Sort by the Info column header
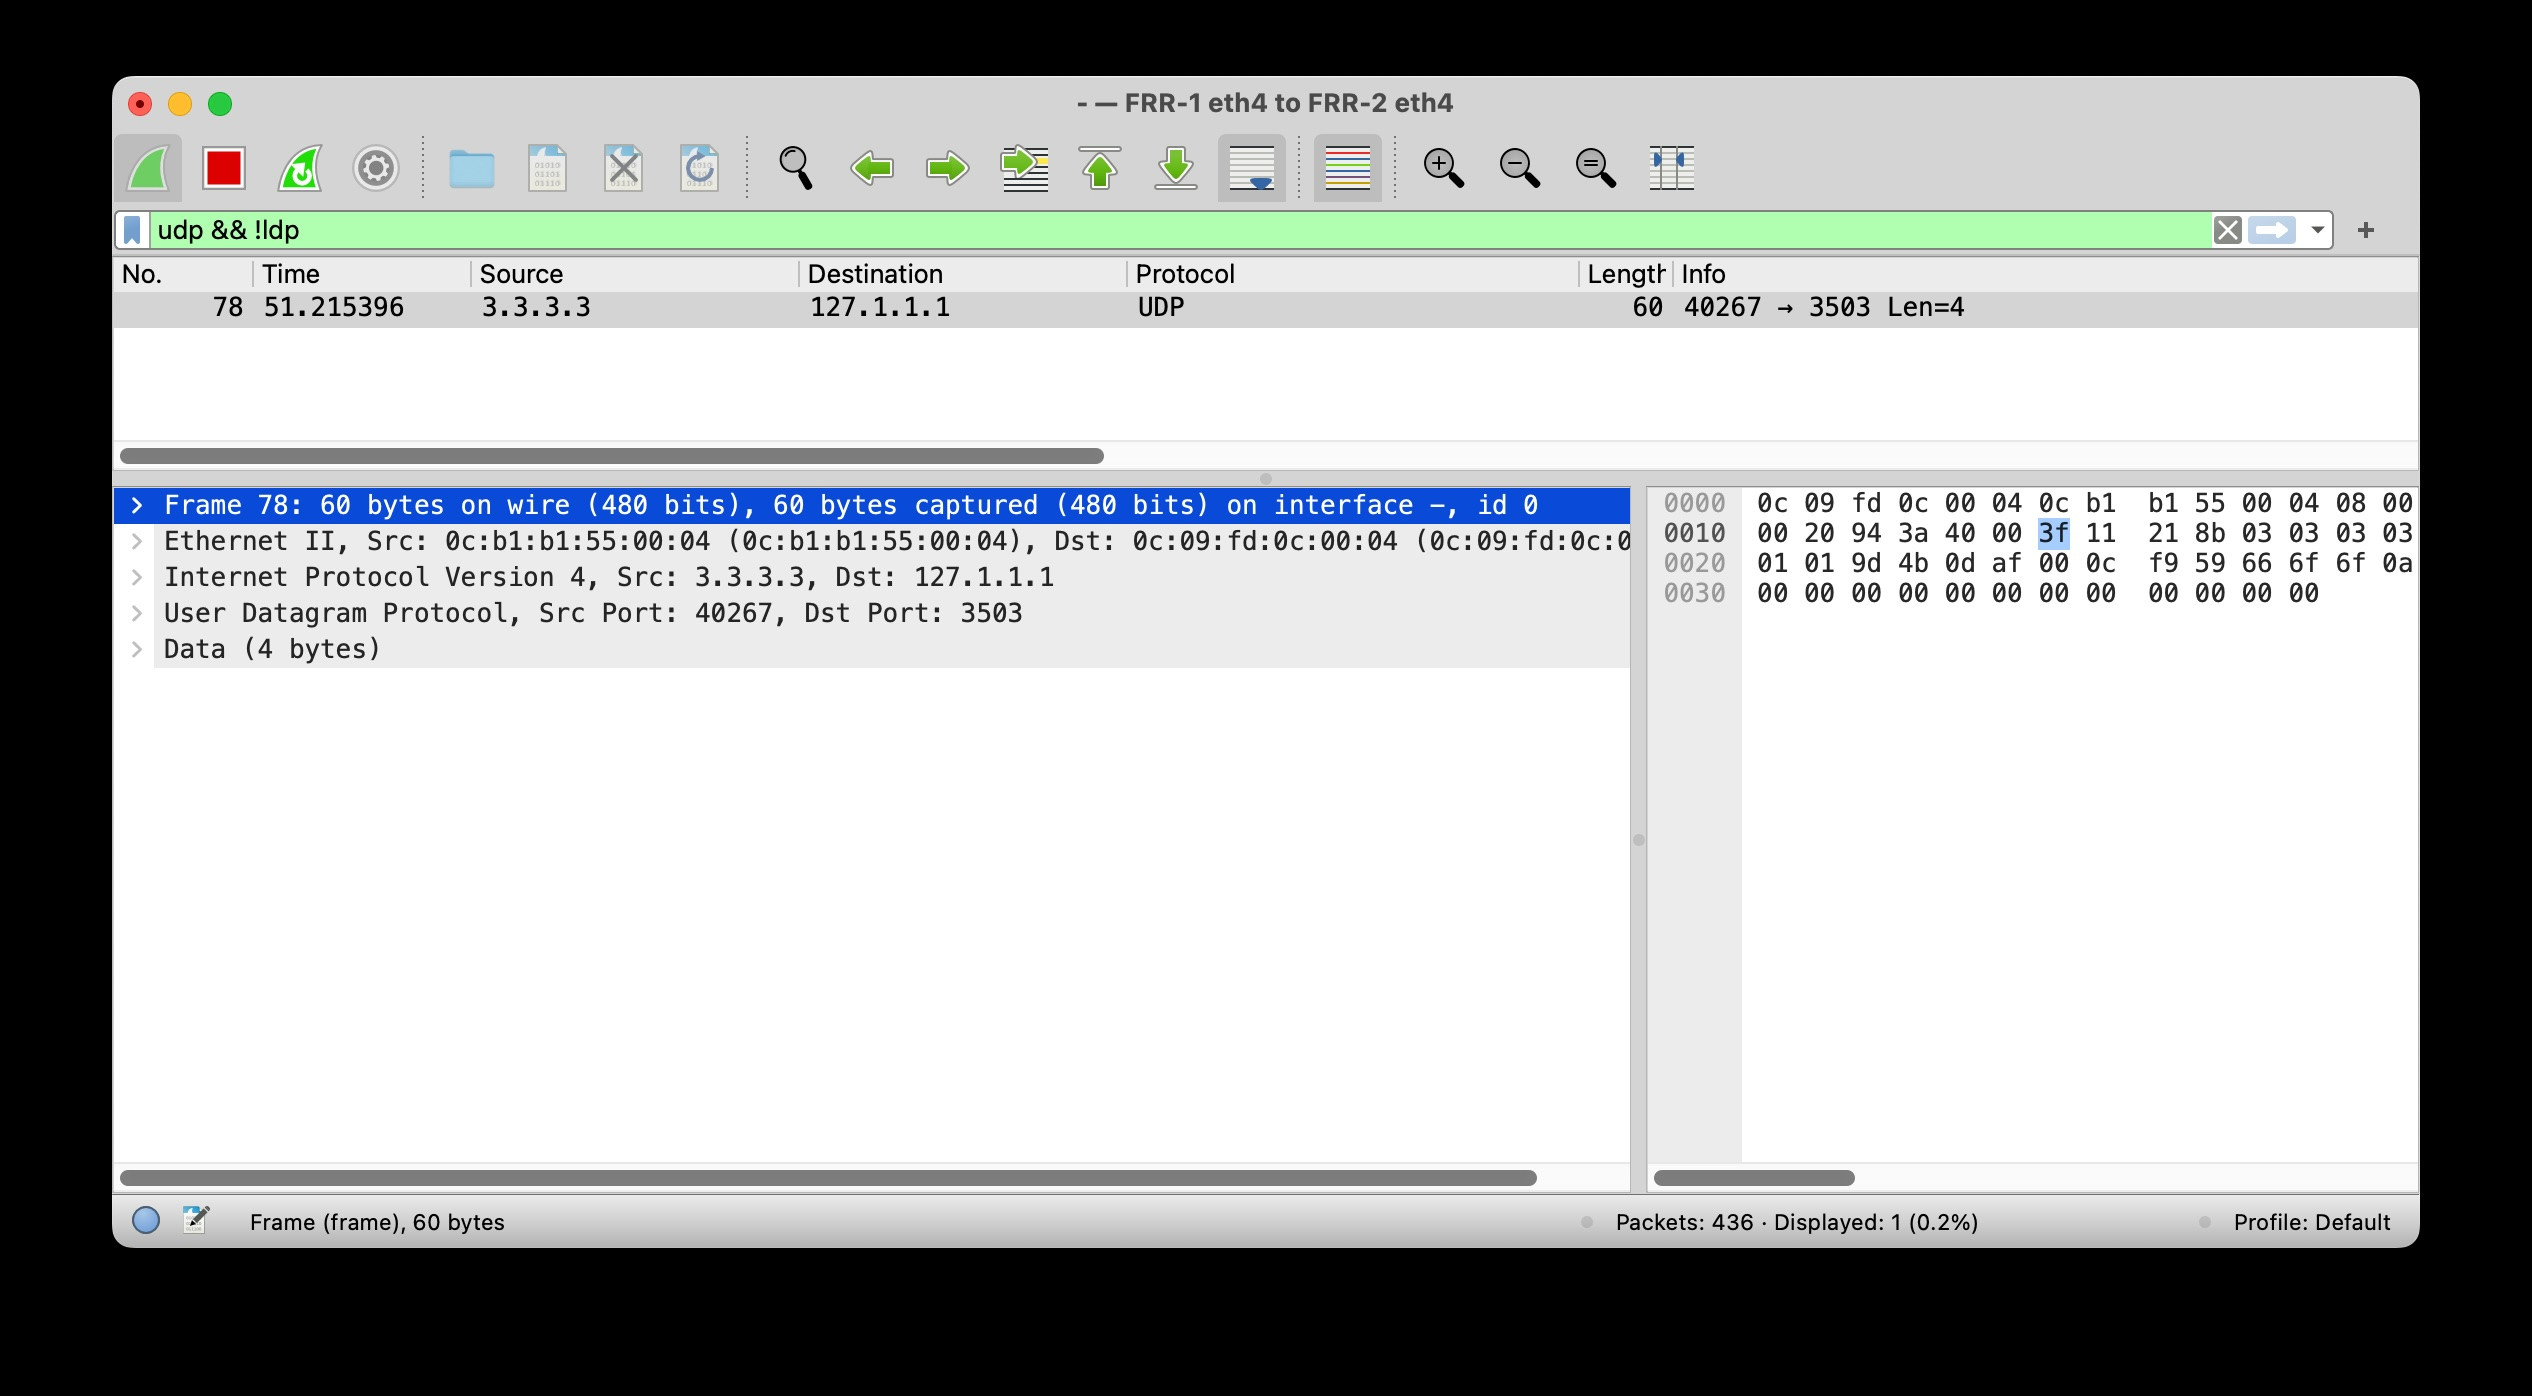This screenshot has width=2532, height=1396. pyautogui.click(x=2046, y=274)
